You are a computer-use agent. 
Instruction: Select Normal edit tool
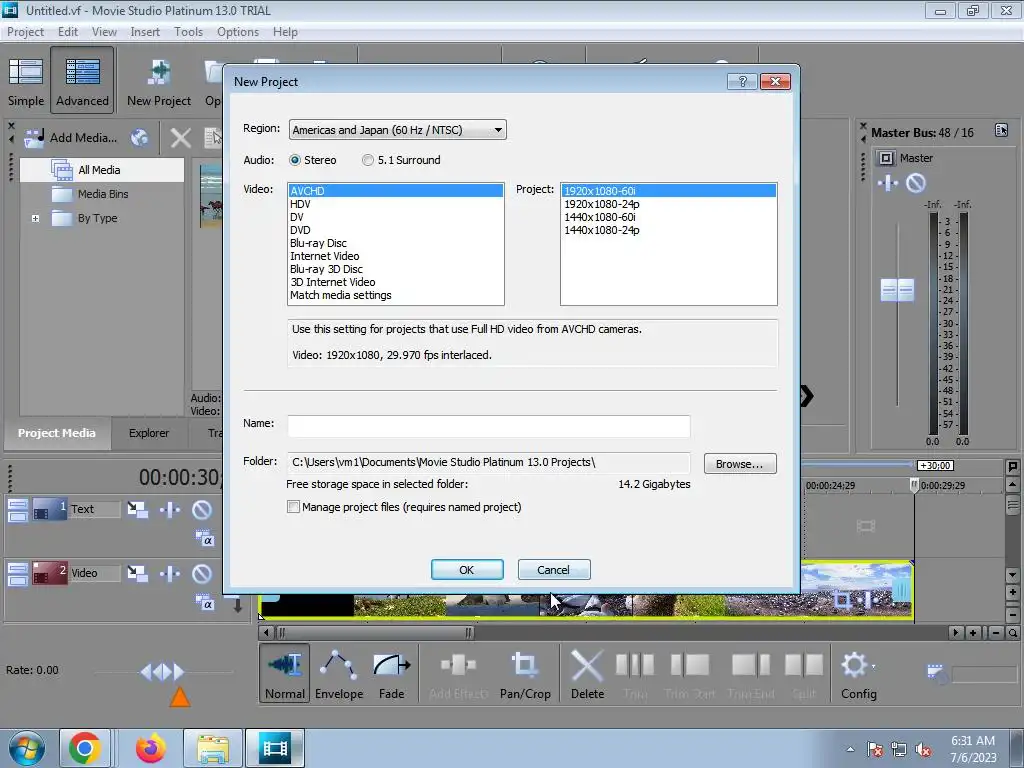click(285, 674)
